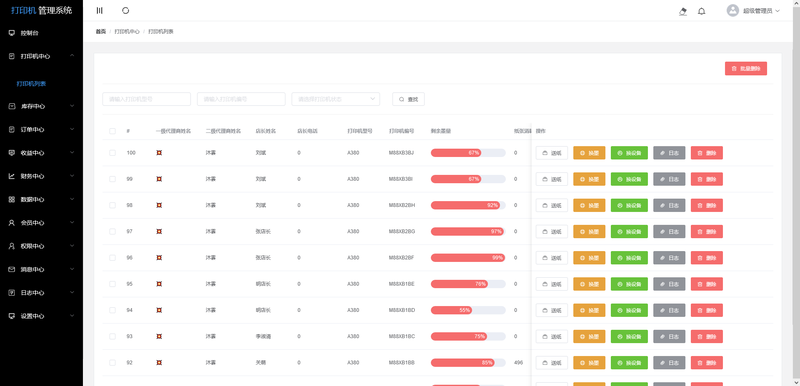Check the checkbox for row 98
800x386 pixels.
[112, 205]
